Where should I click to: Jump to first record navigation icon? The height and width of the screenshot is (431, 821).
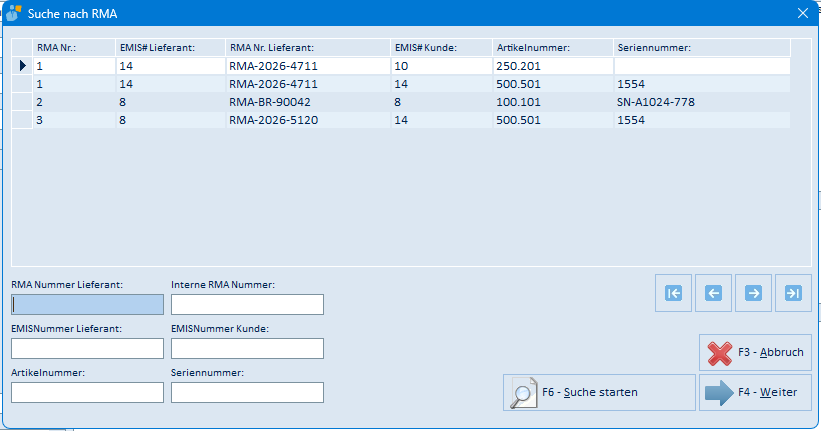pos(673,293)
